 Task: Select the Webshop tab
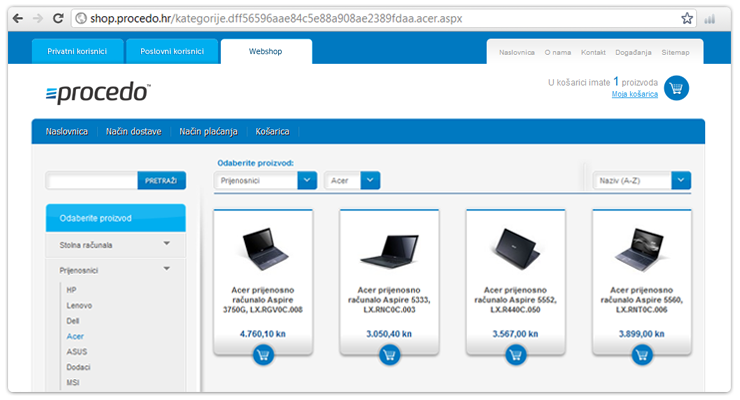pos(266,51)
